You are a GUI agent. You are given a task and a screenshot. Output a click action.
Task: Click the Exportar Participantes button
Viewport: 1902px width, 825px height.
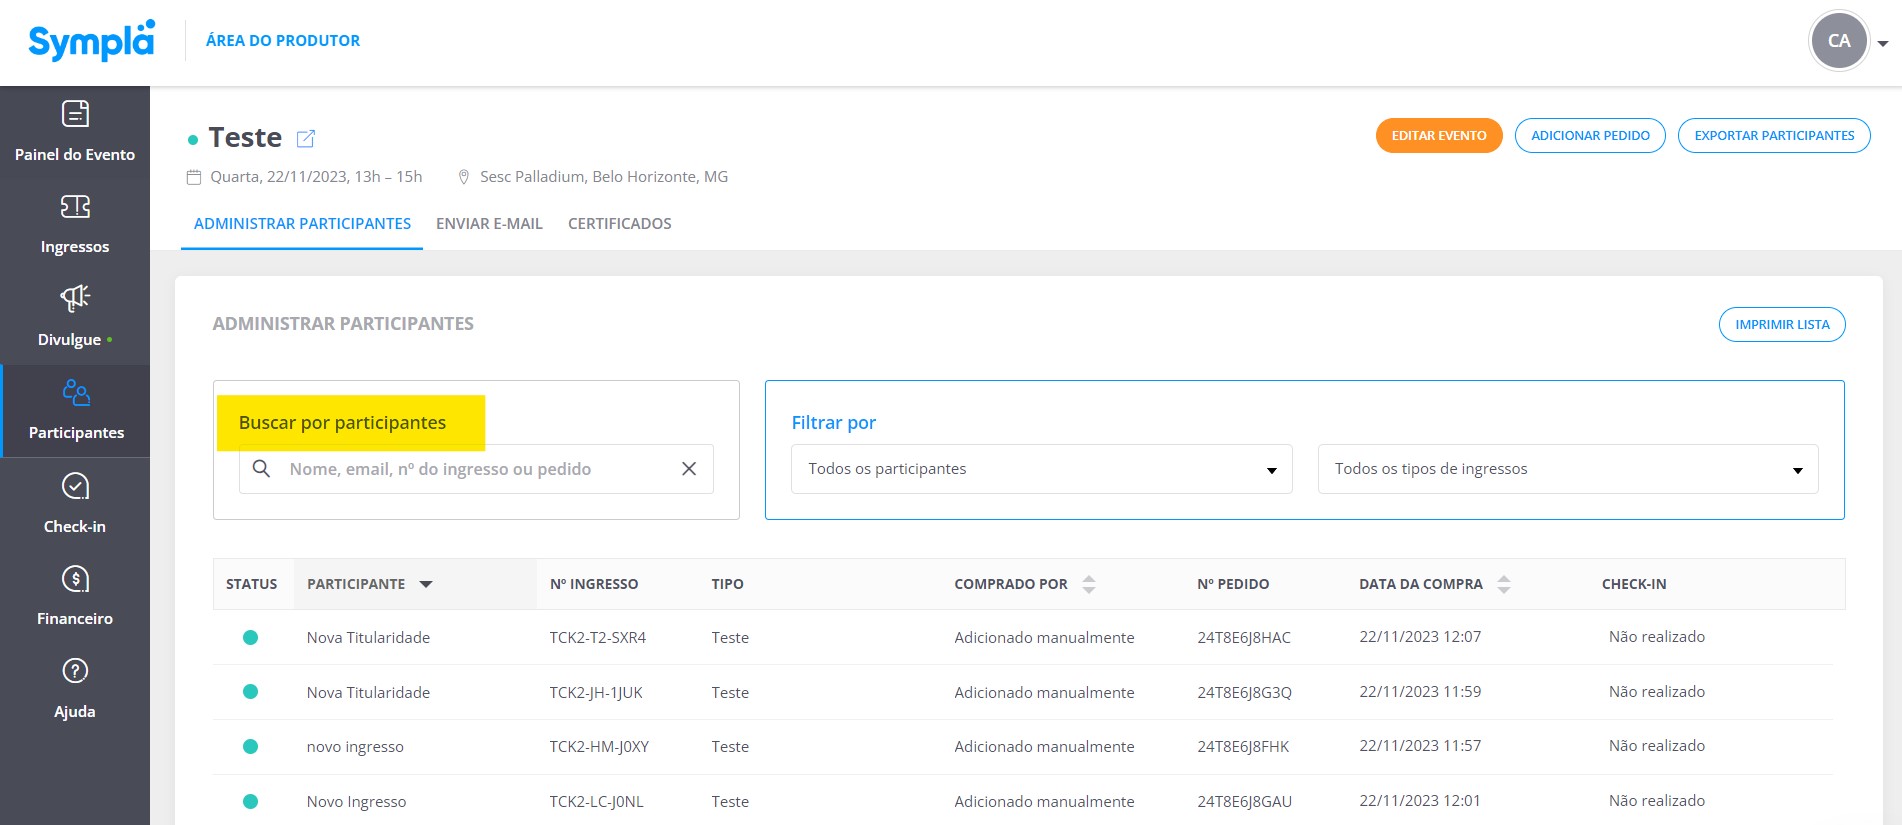[x=1774, y=136]
